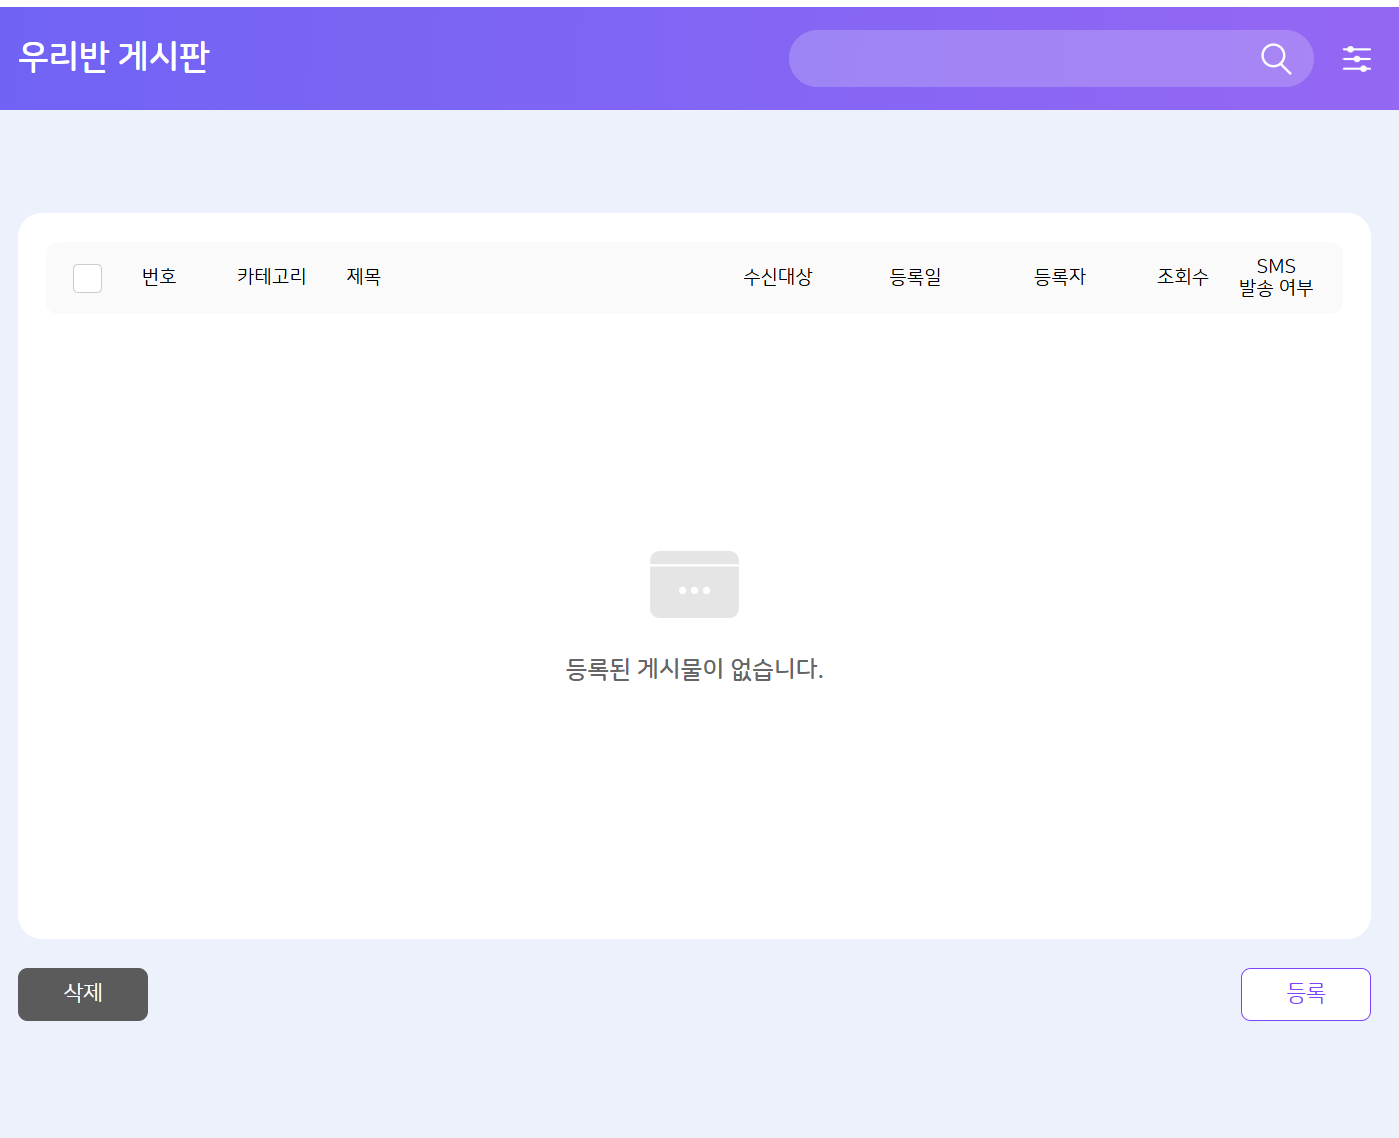Click the blank purple header bar area

click(500, 58)
